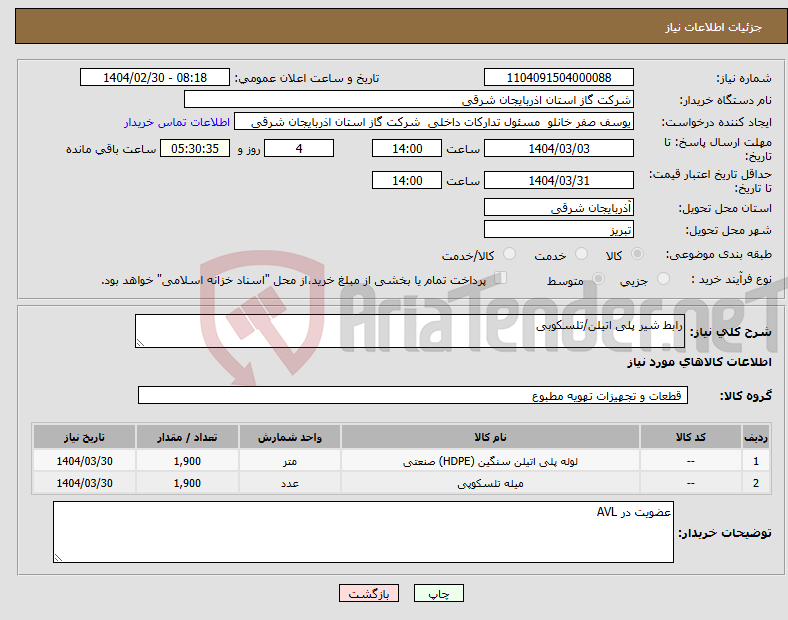788x620 pixels.
Task: Click the کد کالا column header
Action: pos(691,437)
